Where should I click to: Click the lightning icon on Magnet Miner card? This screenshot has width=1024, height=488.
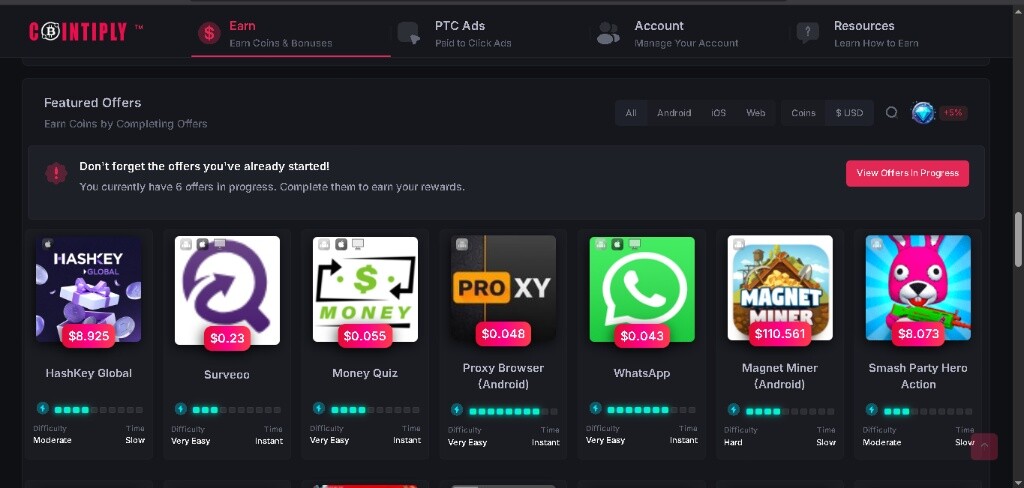pyautogui.click(x=733, y=410)
